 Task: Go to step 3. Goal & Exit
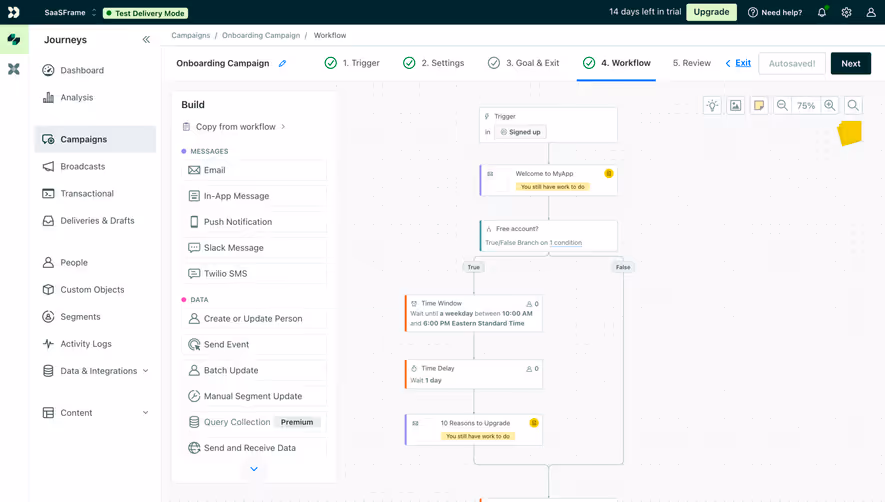click(523, 63)
